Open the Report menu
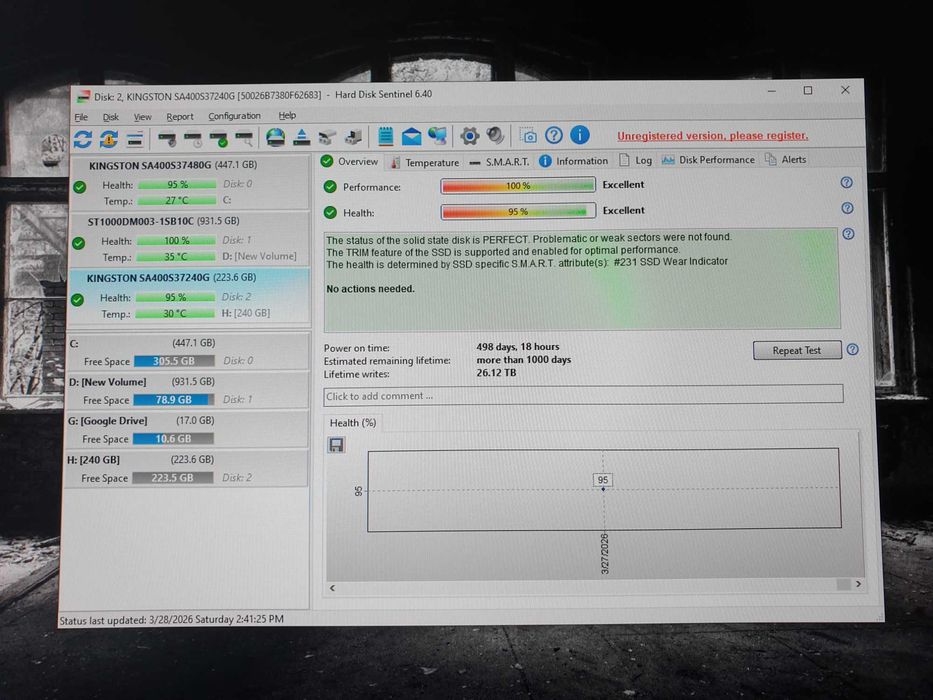The width and height of the screenshot is (933, 700). coord(180,117)
